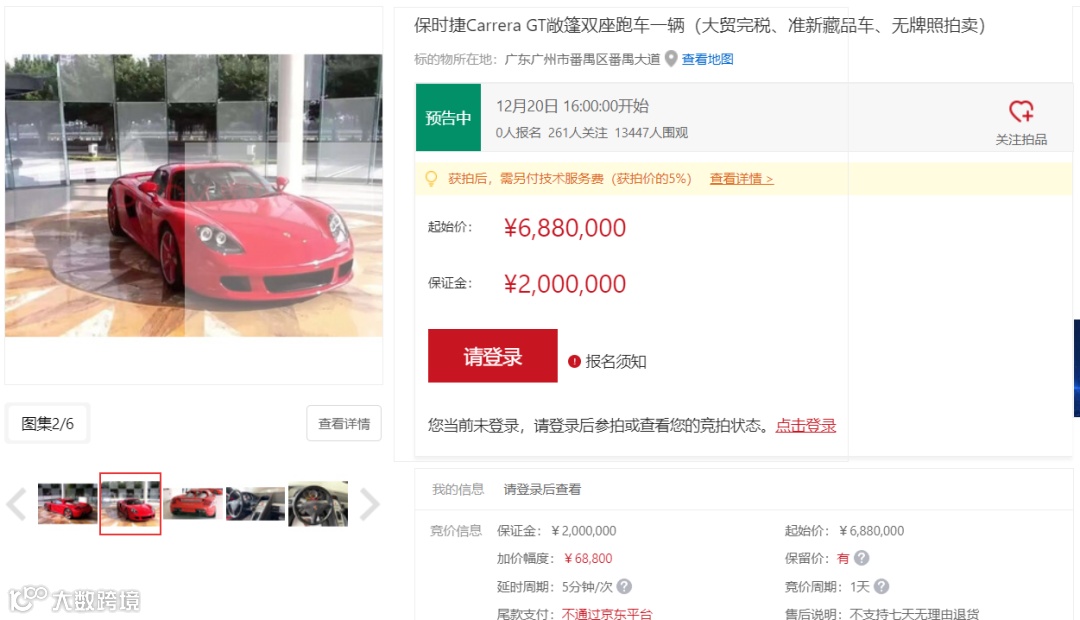The height and width of the screenshot is (620, 1080).
Task: Click the 点击登录 link
Action: point(805,426)
